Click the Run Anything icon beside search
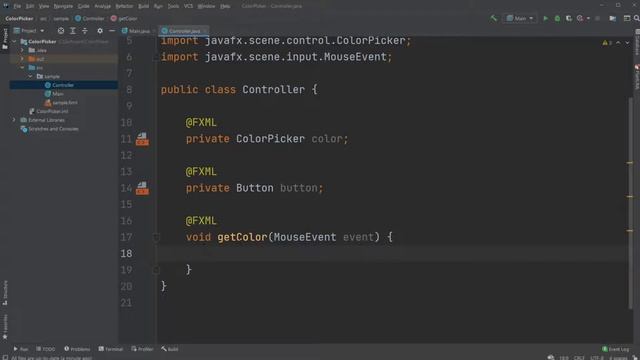The width and height of the screenshot is (640, 360). pyautogui.click(x=627, y=18)
